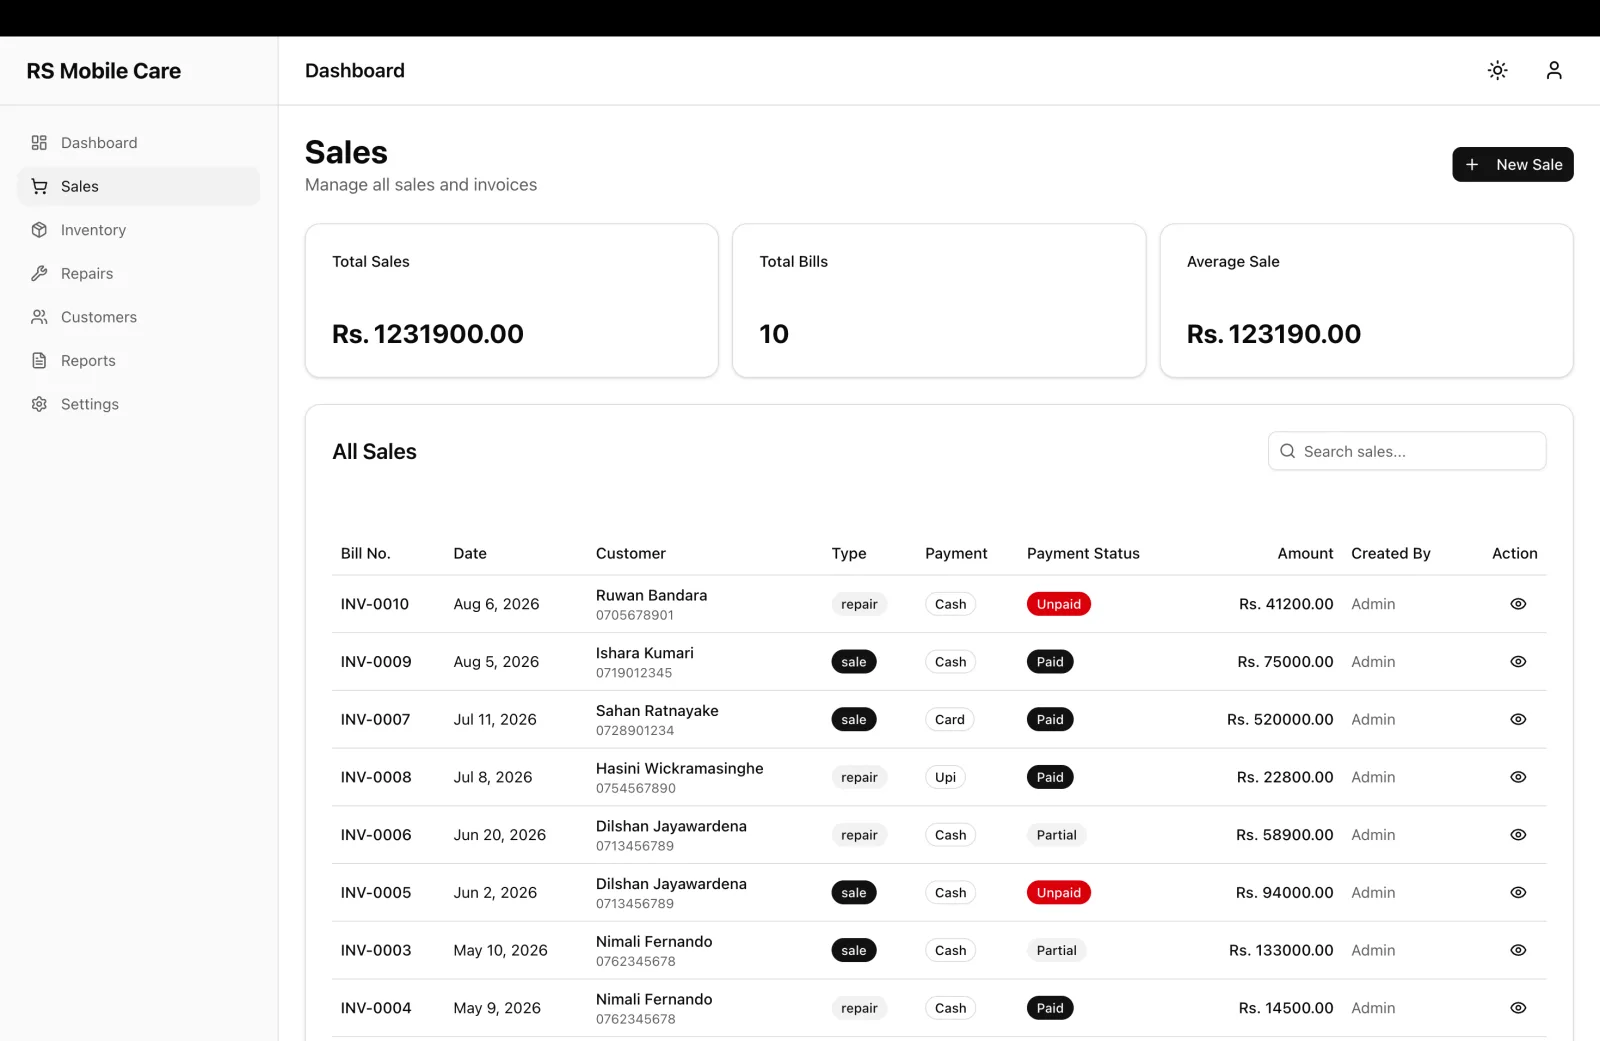Open the Reports page
Image resolution: width=1600 pixels, height=1041 pixels.
[x=139, y=360]
